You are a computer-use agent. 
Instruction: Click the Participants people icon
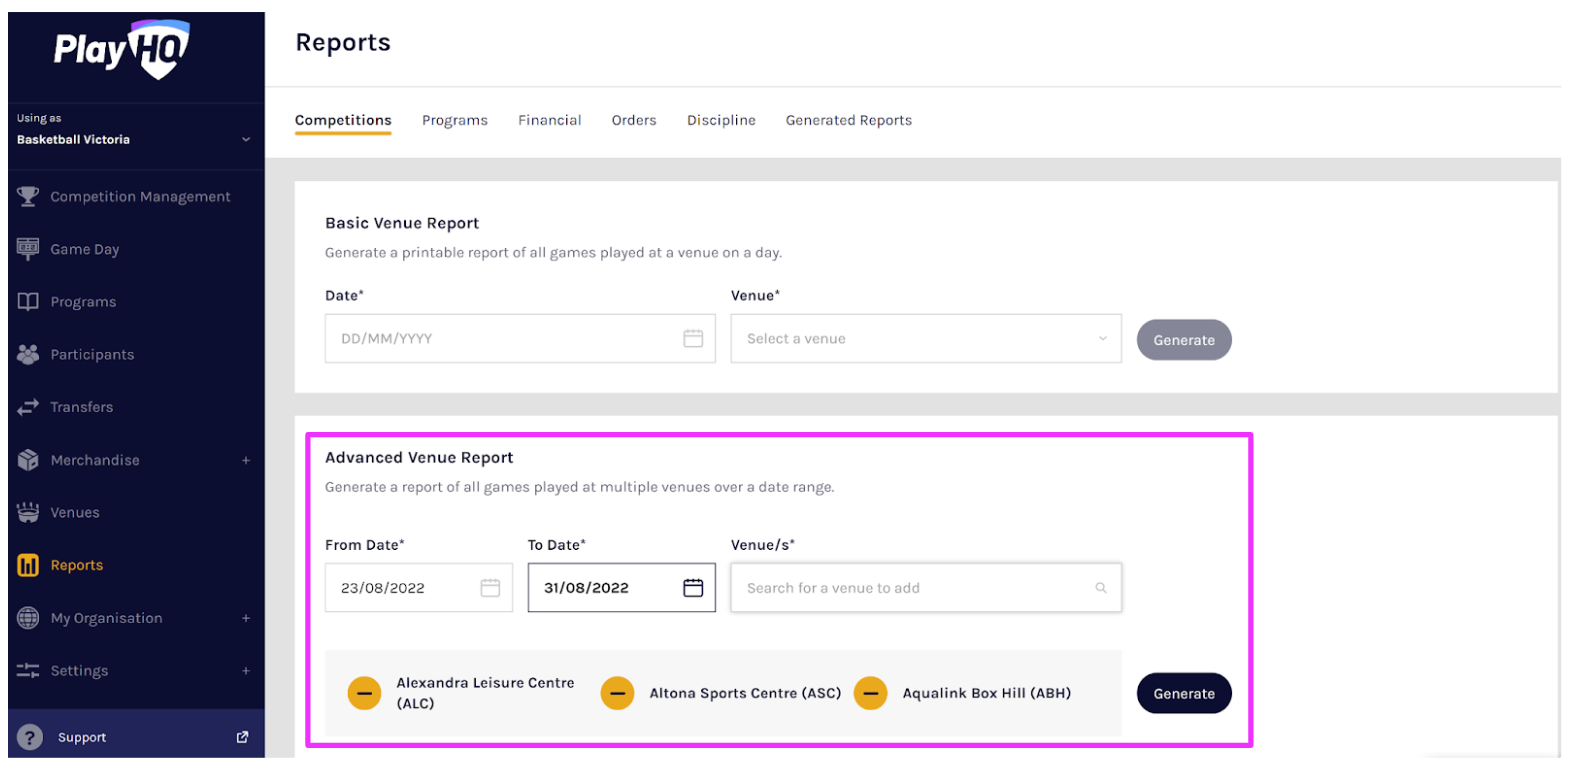click(28, 354)
